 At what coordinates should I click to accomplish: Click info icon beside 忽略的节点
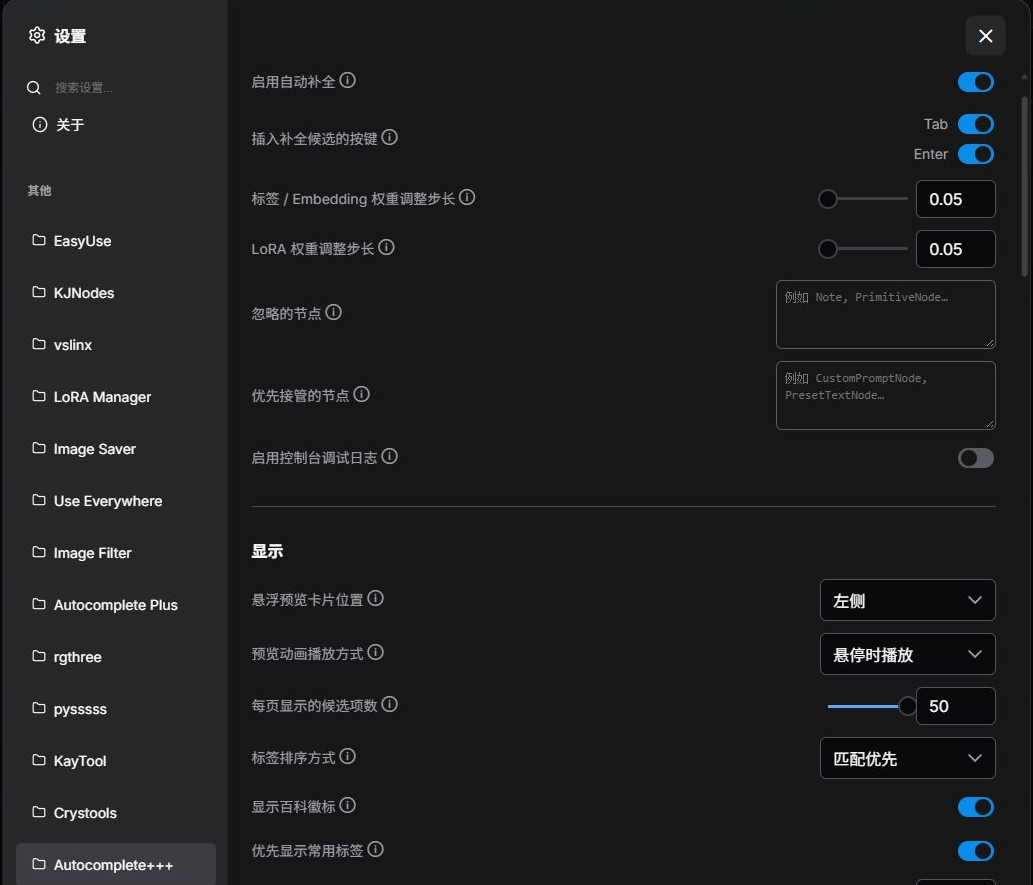pyautogui.click(x=334, y=312)
